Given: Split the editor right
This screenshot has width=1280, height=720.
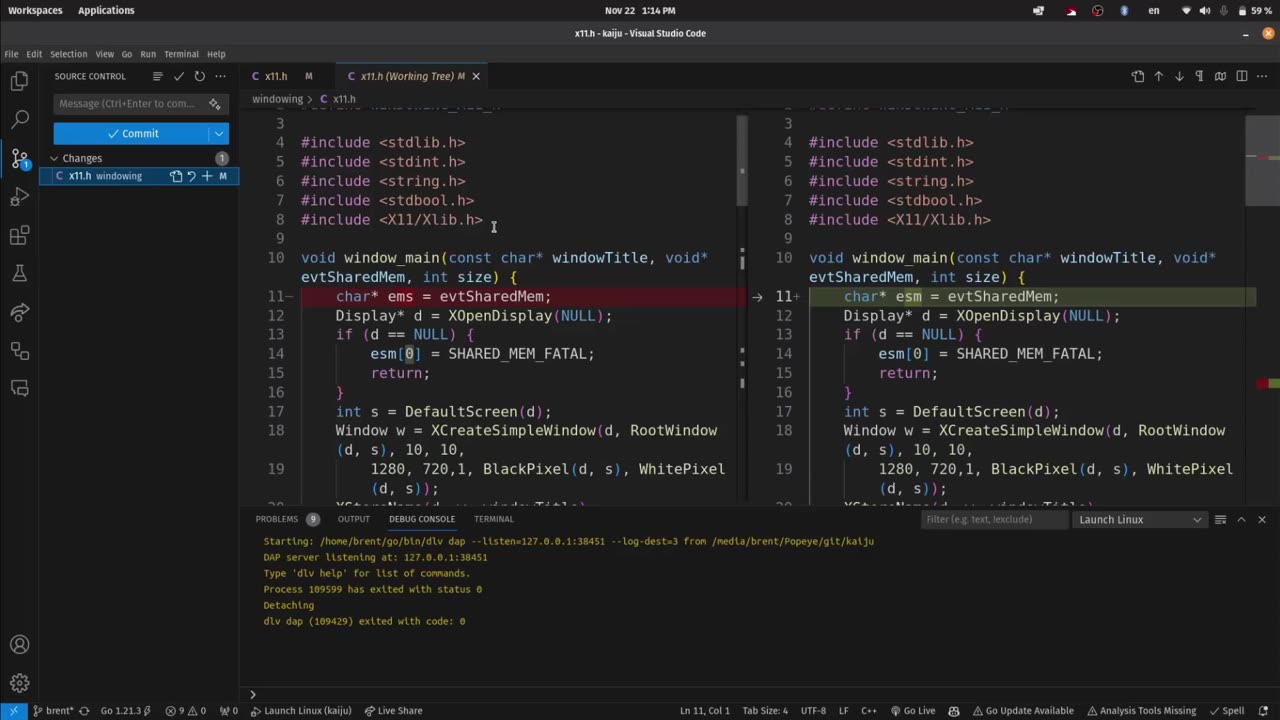Looking at the screenshot, I should pos(1242,76).
